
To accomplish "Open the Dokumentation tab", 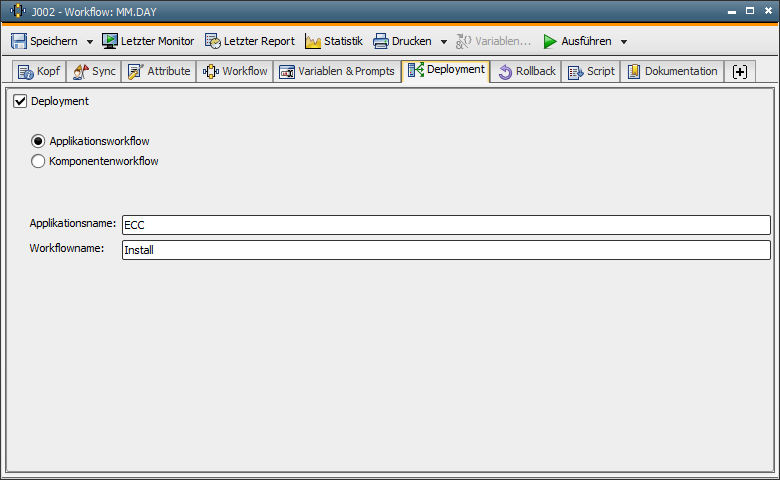I will [x=672, y=72].
